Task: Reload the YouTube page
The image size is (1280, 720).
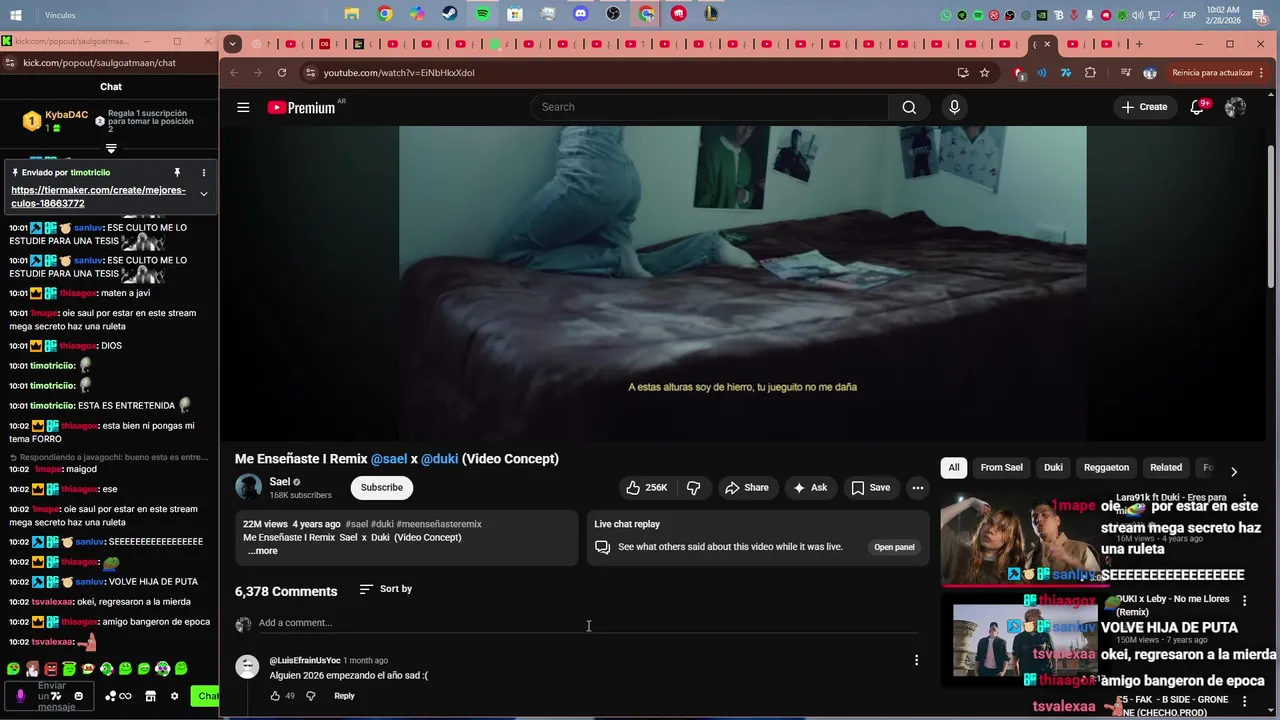Action: click(282, 73)
